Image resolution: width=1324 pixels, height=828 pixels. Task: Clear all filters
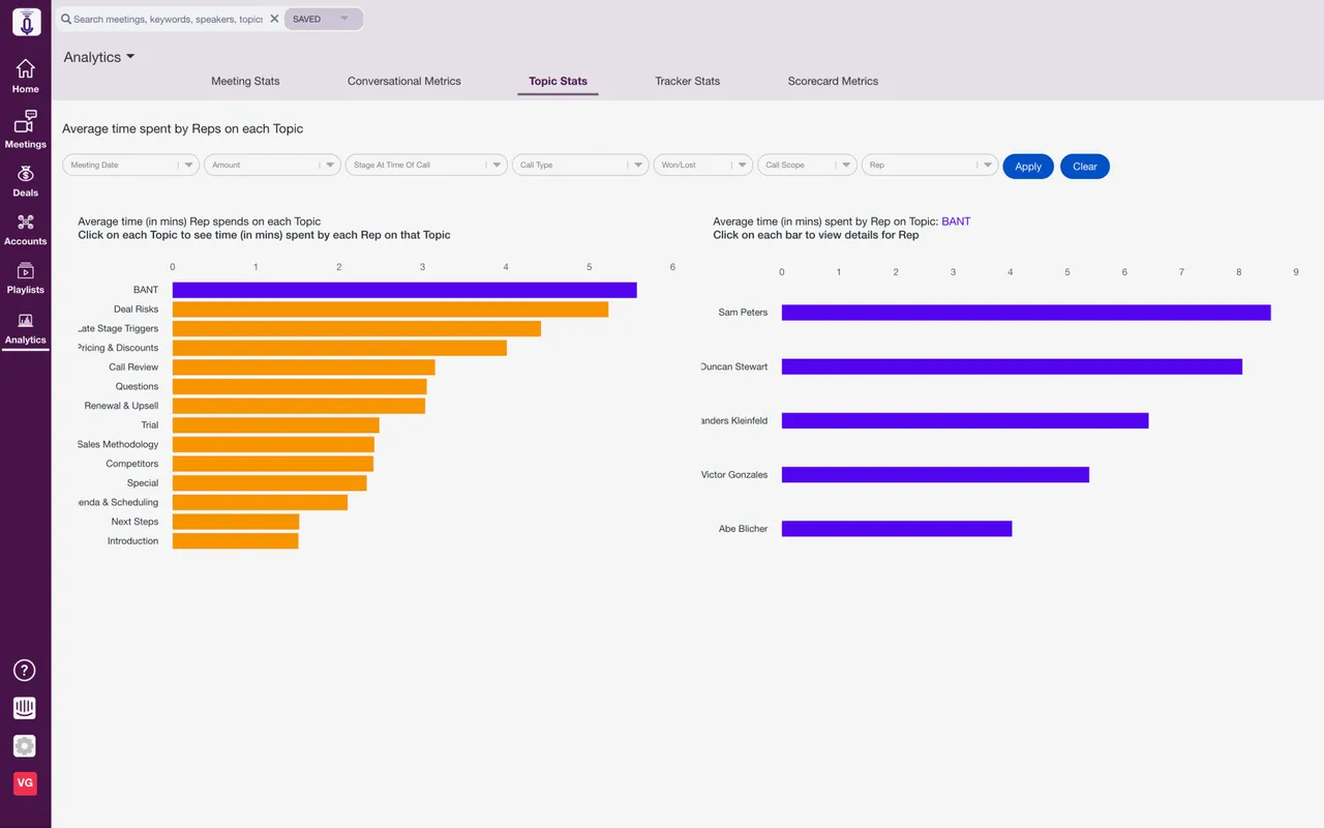coord(1085,166)
